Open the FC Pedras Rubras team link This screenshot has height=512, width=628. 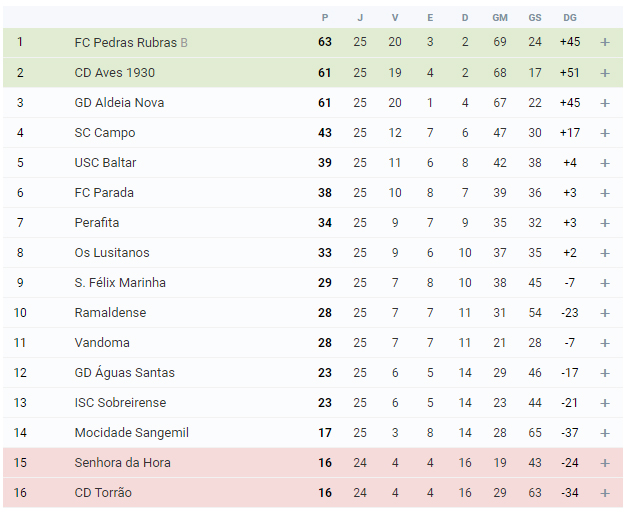pyautogui.click(x=125, y=42)
